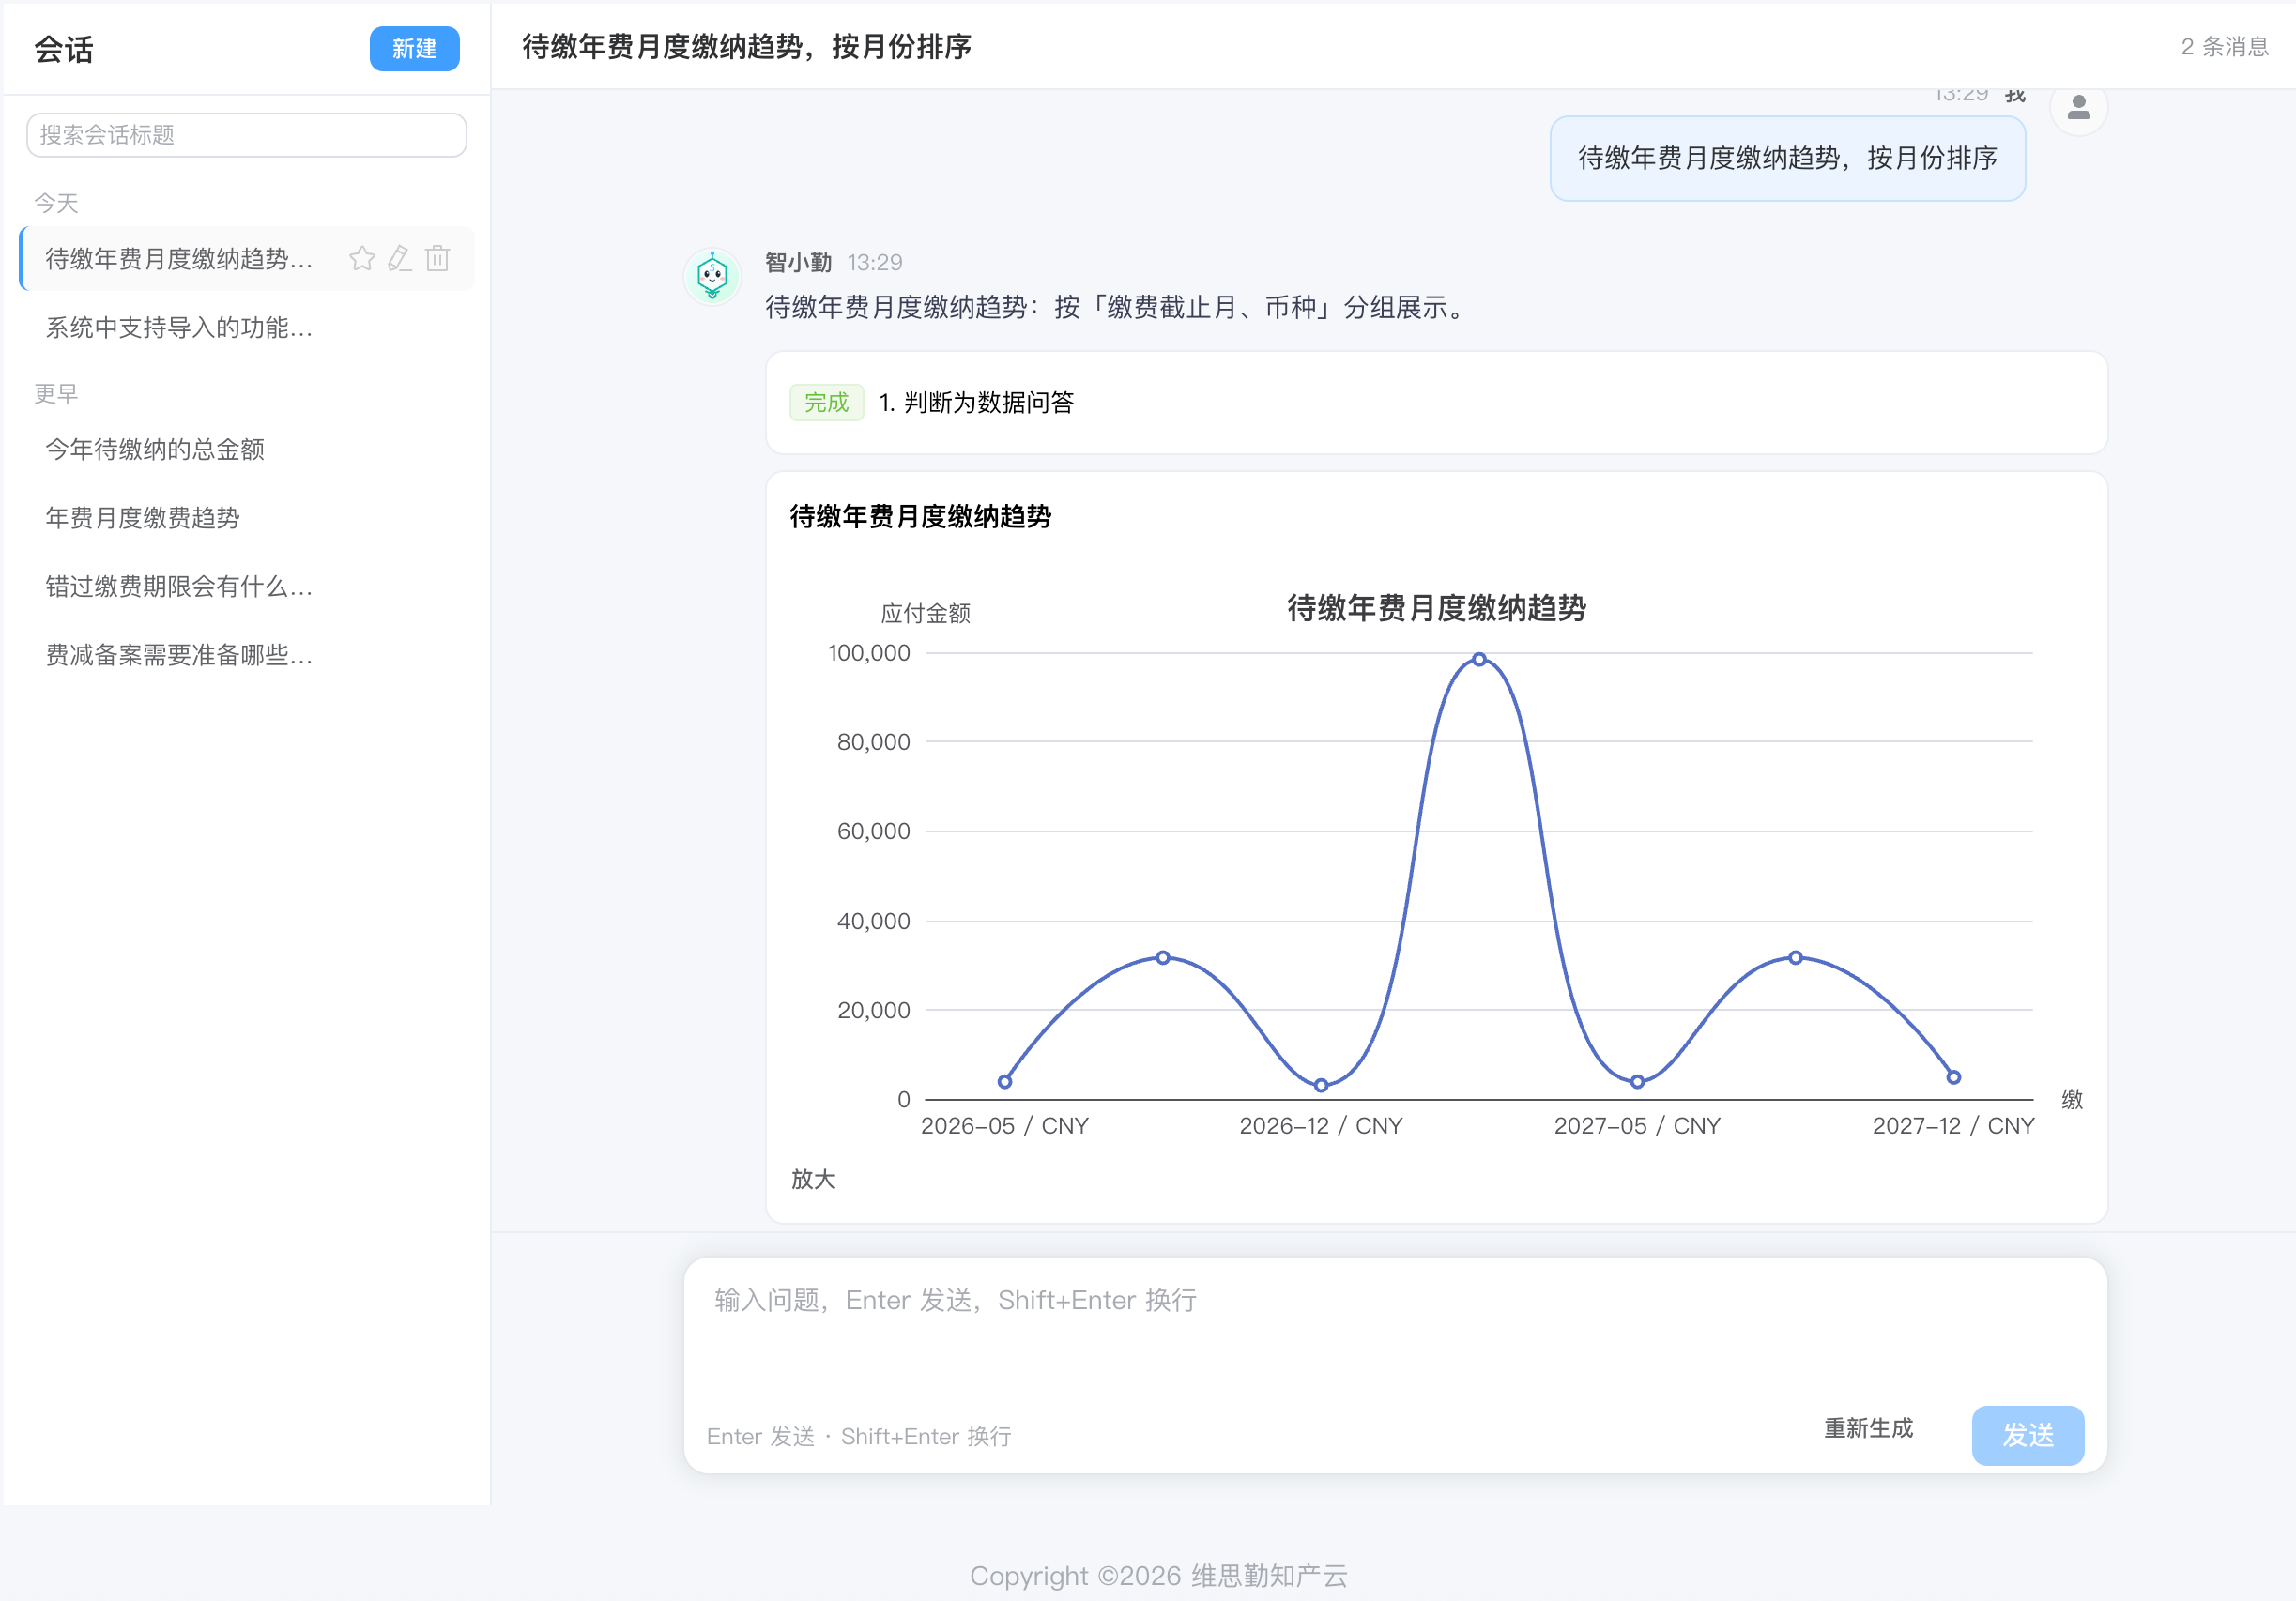Click the 更早 group label
This screenshot has width=2296, height=1601.
pyautogui.click(x=56, y=393)
